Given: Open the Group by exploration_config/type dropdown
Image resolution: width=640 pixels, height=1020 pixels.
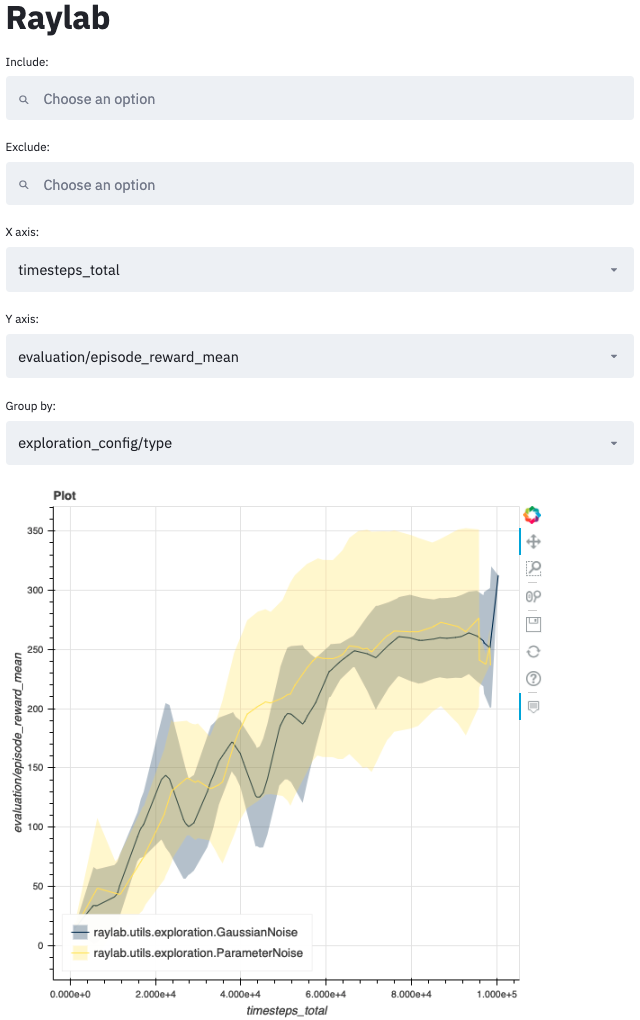Looking at the screenshot, I should tap(612, 443).
